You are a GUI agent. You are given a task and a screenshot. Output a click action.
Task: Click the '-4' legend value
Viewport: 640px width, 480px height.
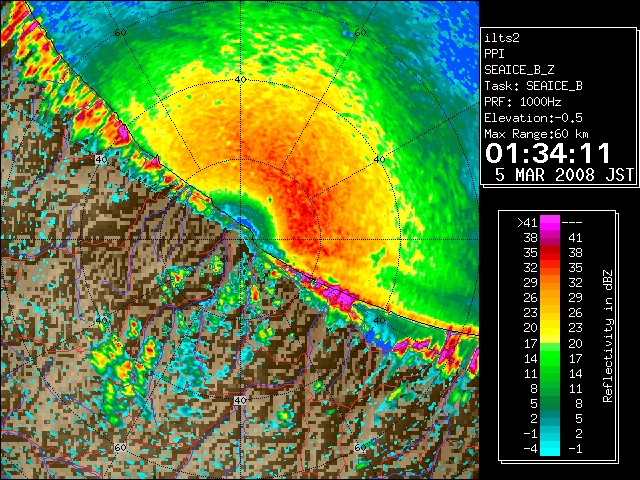[x=530, y=449]
